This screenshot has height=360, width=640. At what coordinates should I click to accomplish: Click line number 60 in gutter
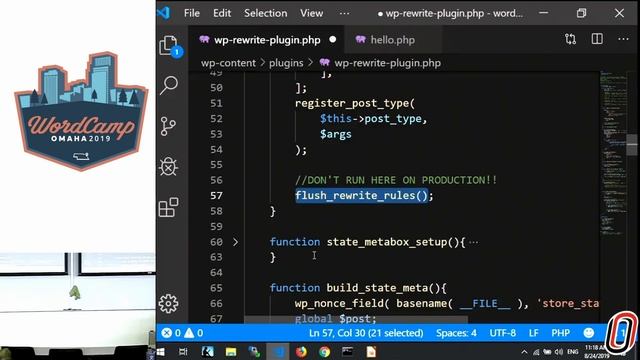pyautogui.click(x=216, y=242)
